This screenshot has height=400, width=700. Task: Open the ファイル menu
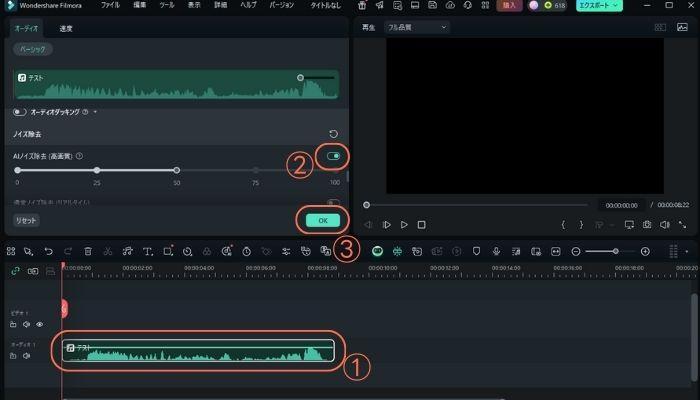click(x=110, y=6)
